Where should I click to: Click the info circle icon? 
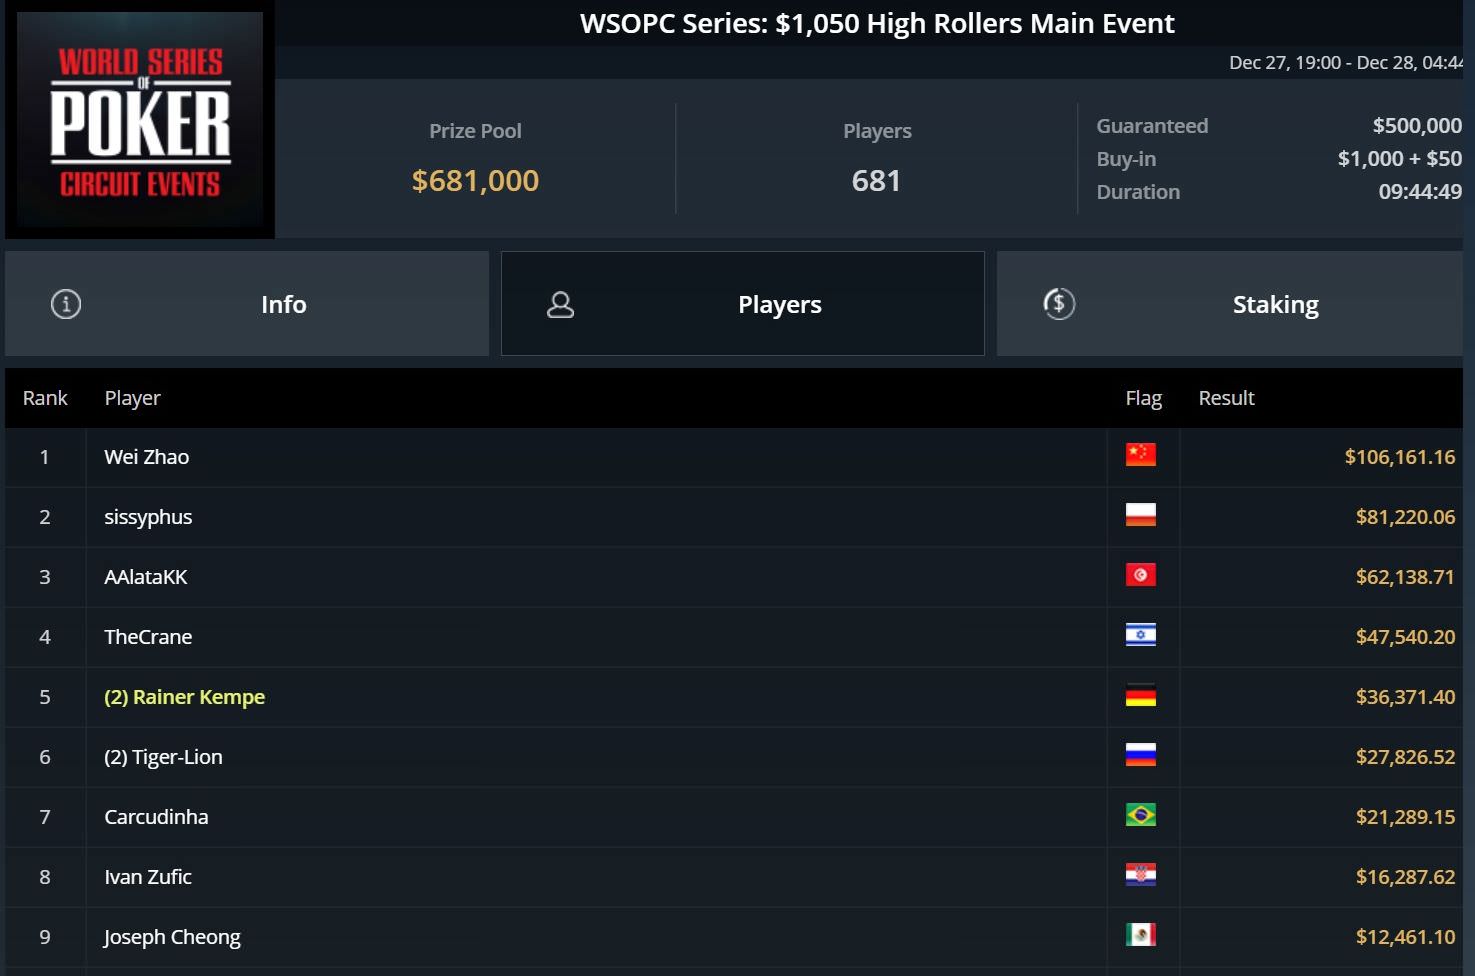tap(66, 304)
